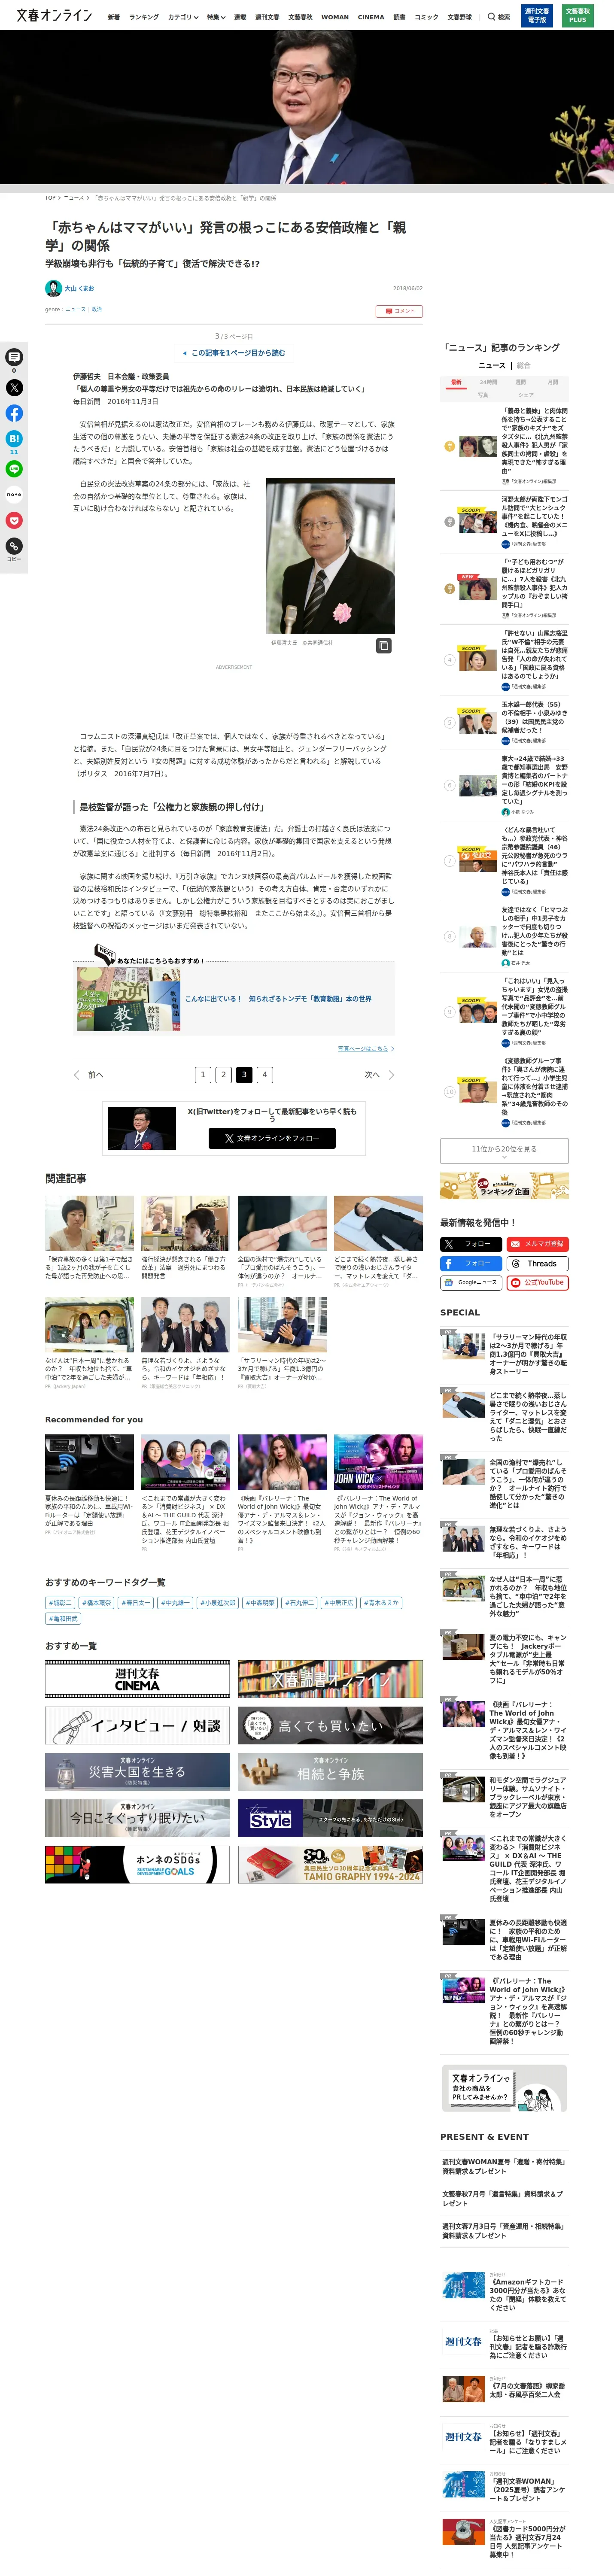The width and height of the screenshot is (614, 2576).
Task: Open the TAMIO GRAPHY 1994-2024 banner
Action: (330, 1864)
